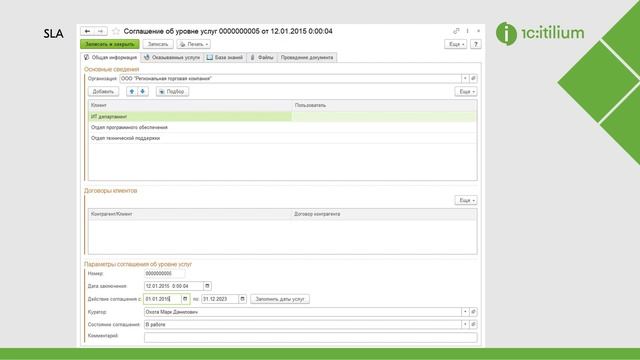
Task: Click the agreement end date field 31.12.2023
Action: [x=220, y=299]
